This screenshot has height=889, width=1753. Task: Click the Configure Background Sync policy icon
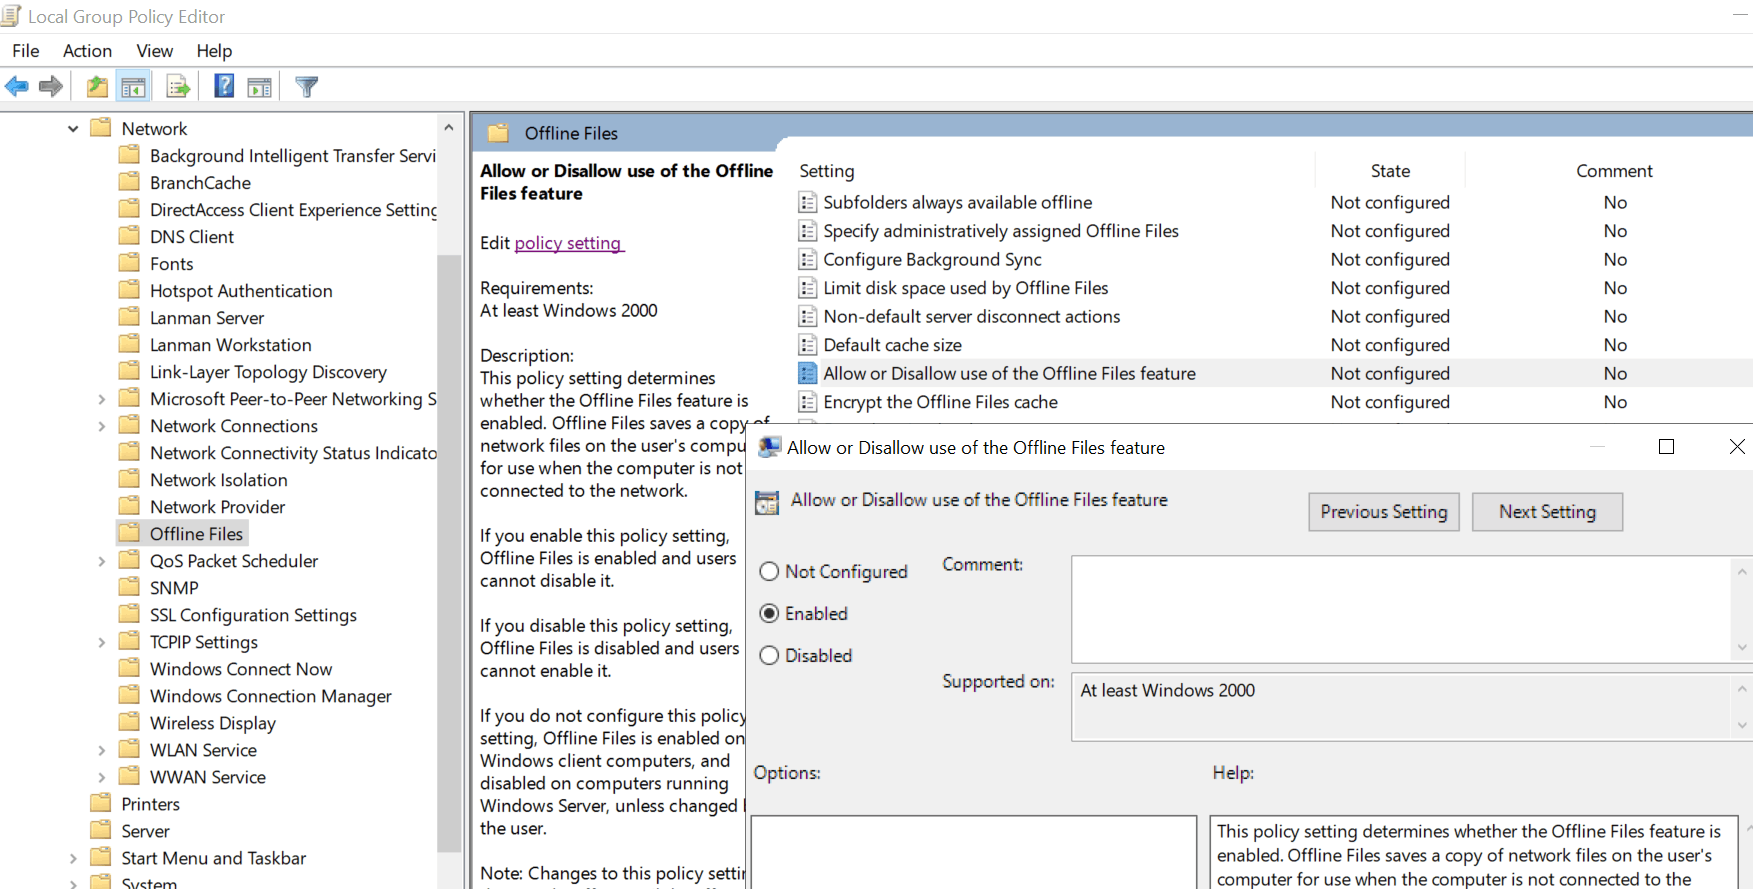click(x=808, y=260)
